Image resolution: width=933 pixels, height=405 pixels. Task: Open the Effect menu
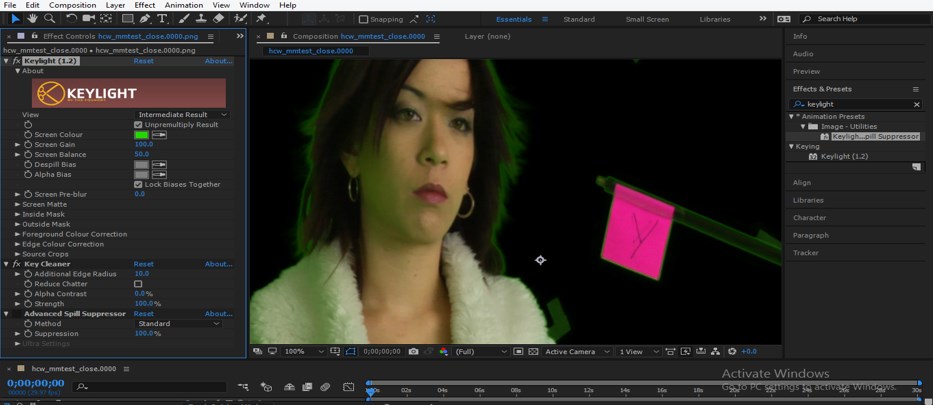(145, 5)
